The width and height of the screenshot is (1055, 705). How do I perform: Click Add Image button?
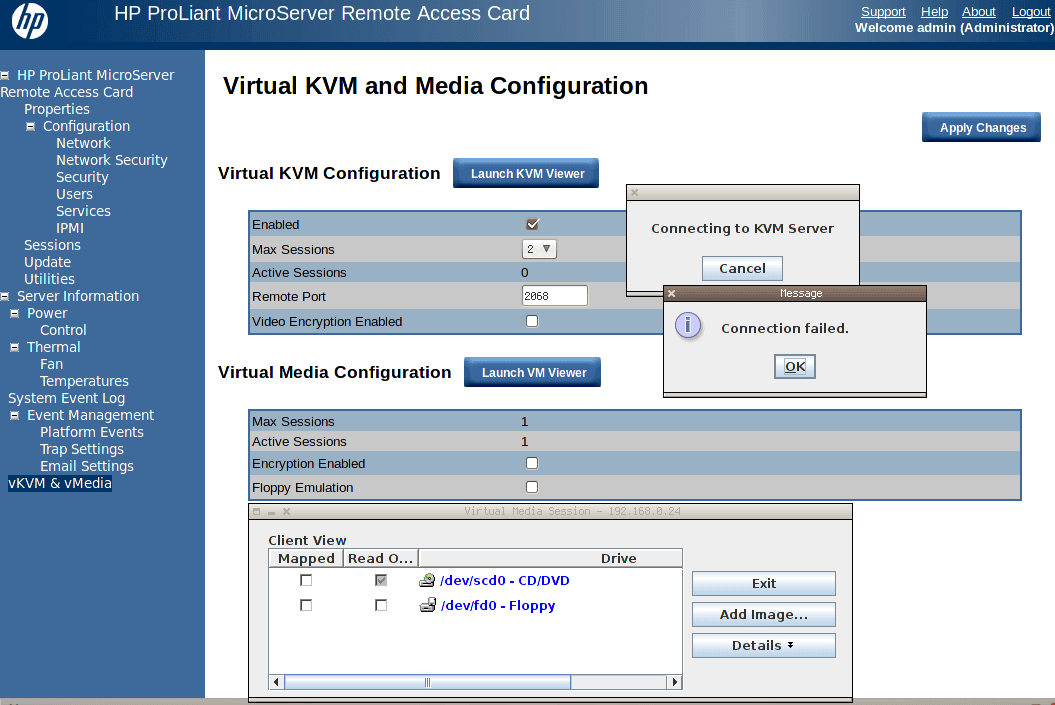tap(764, 614)
